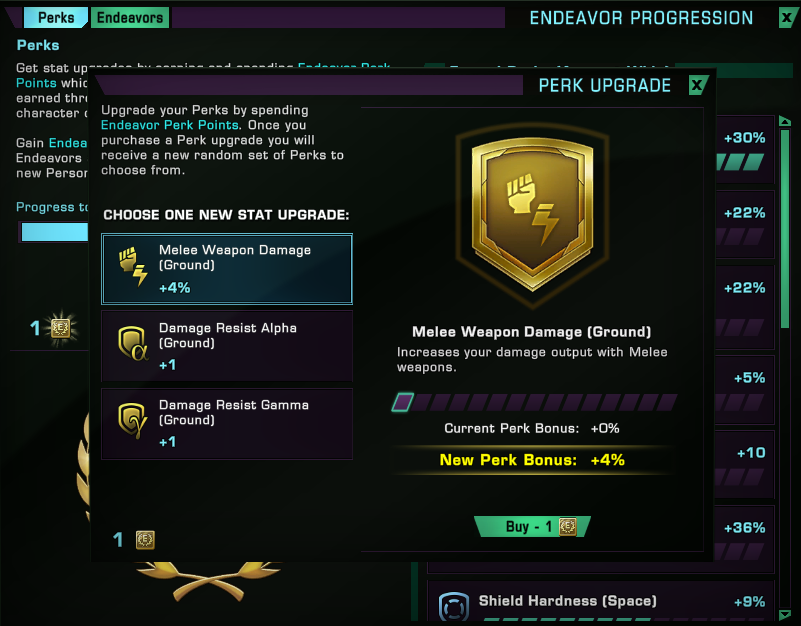Open the Endeavors tab
This screenshot has width=801, height=626.
130,18
